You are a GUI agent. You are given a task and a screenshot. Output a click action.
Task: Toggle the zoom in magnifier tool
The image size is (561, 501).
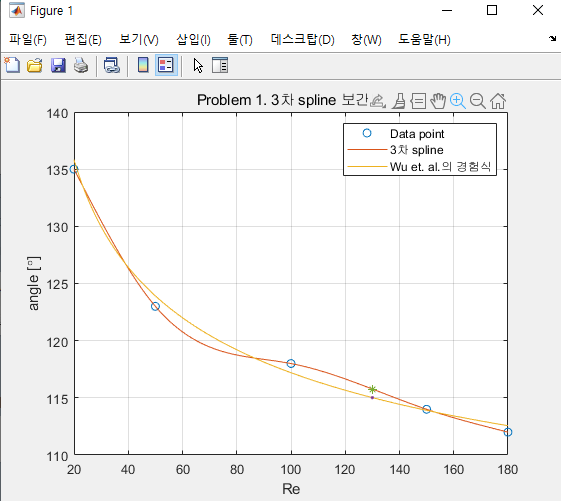click(x=458, y=101)
